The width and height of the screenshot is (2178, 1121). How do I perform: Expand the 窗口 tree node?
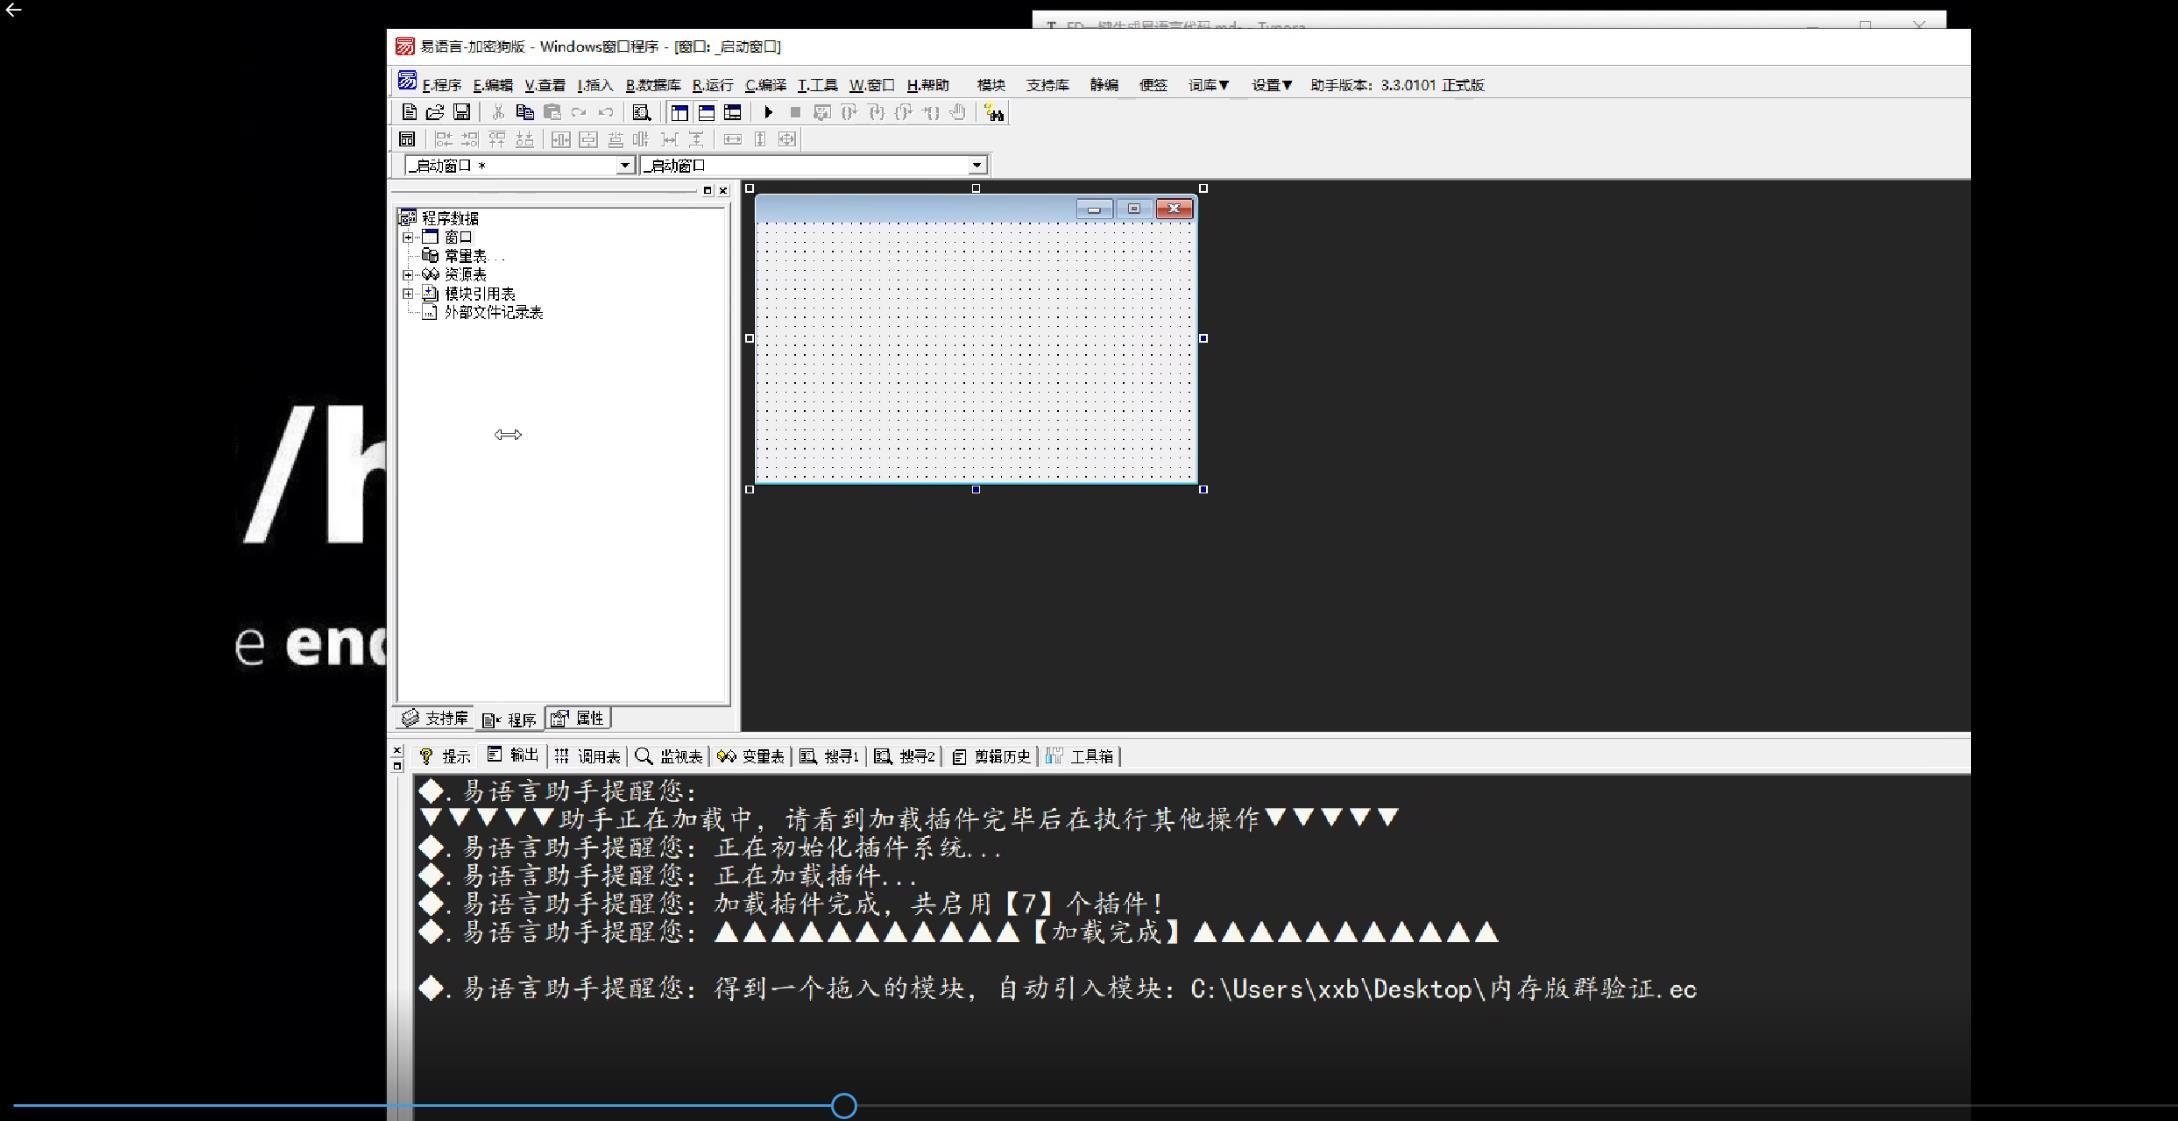[408, 237]
